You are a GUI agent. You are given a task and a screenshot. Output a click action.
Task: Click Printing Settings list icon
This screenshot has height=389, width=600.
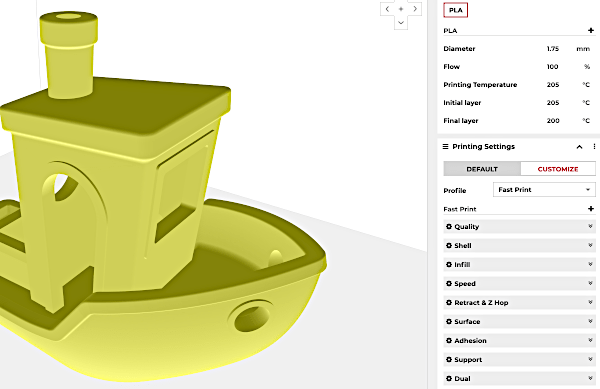tap(445, 146)
